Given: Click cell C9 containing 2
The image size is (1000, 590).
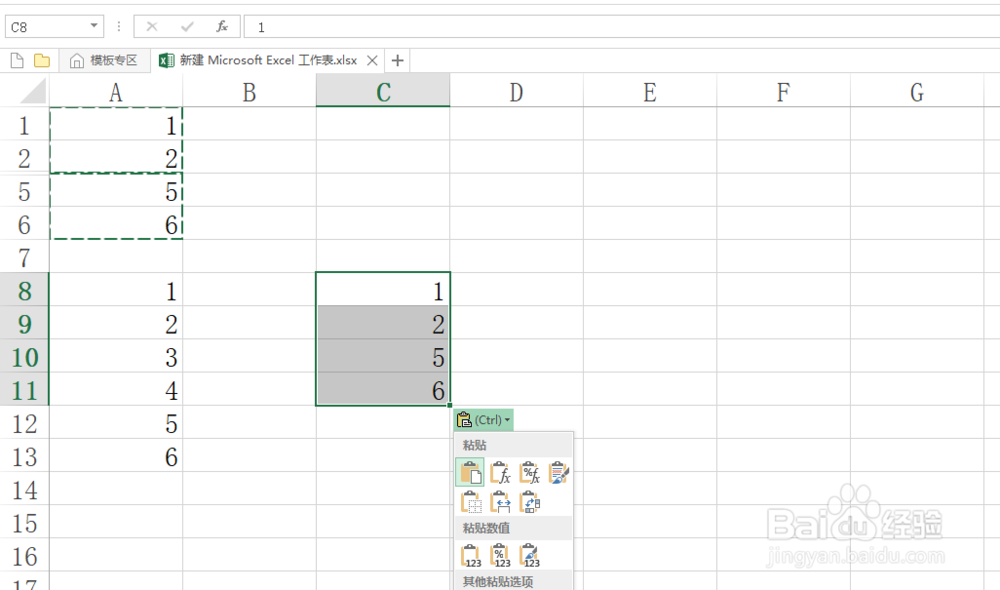Looking at the screenshot, I should pos(383,323).
